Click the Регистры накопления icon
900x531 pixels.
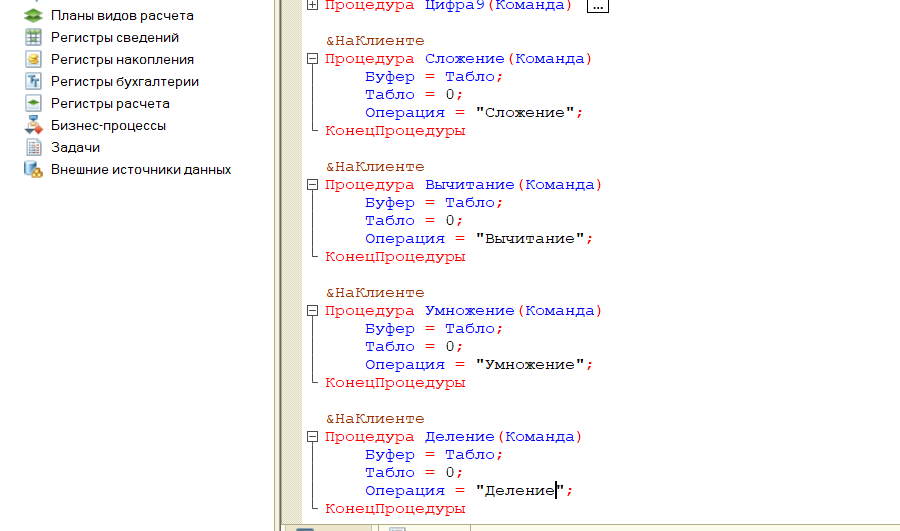click(x=33, y=59)
